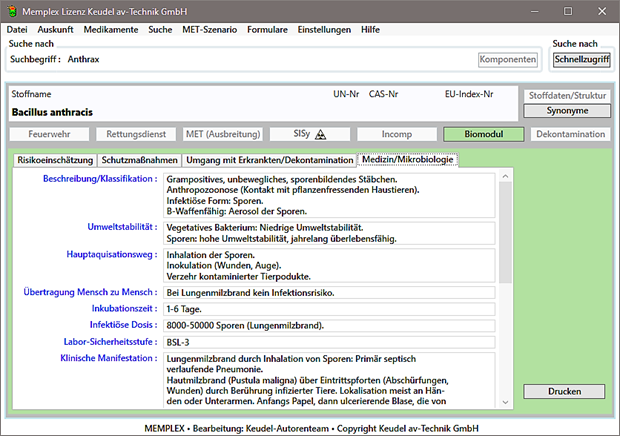
Task: Click the Übertragung Mensch zu Mensch field
Action: pos(329,293)
